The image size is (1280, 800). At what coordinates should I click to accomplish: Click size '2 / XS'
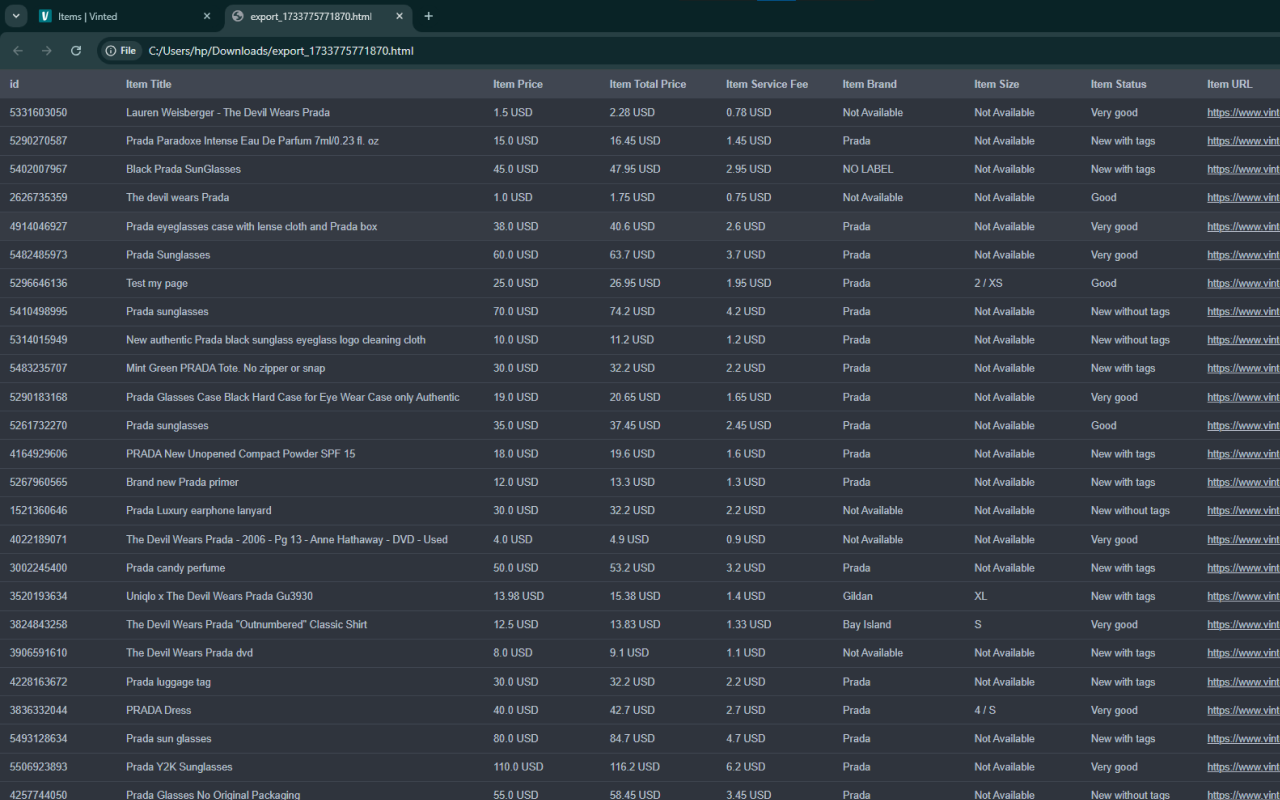[988, 283]
